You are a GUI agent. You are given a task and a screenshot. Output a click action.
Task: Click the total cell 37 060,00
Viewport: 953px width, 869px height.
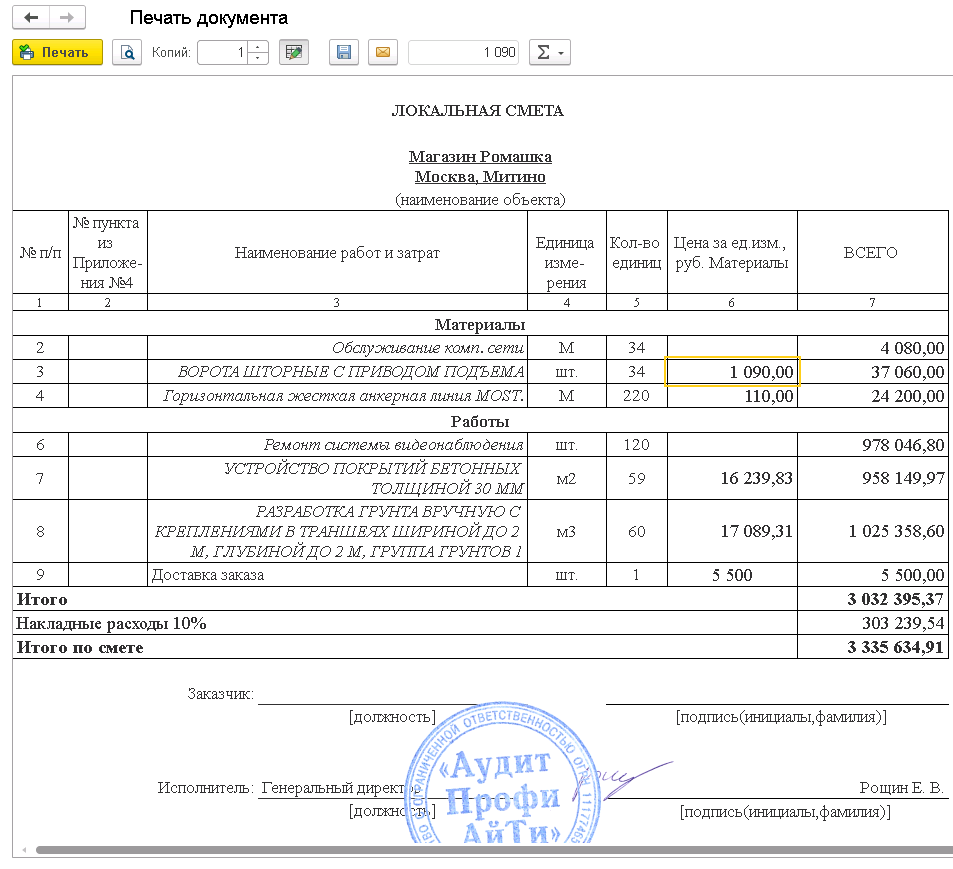(x=873, y=371)
